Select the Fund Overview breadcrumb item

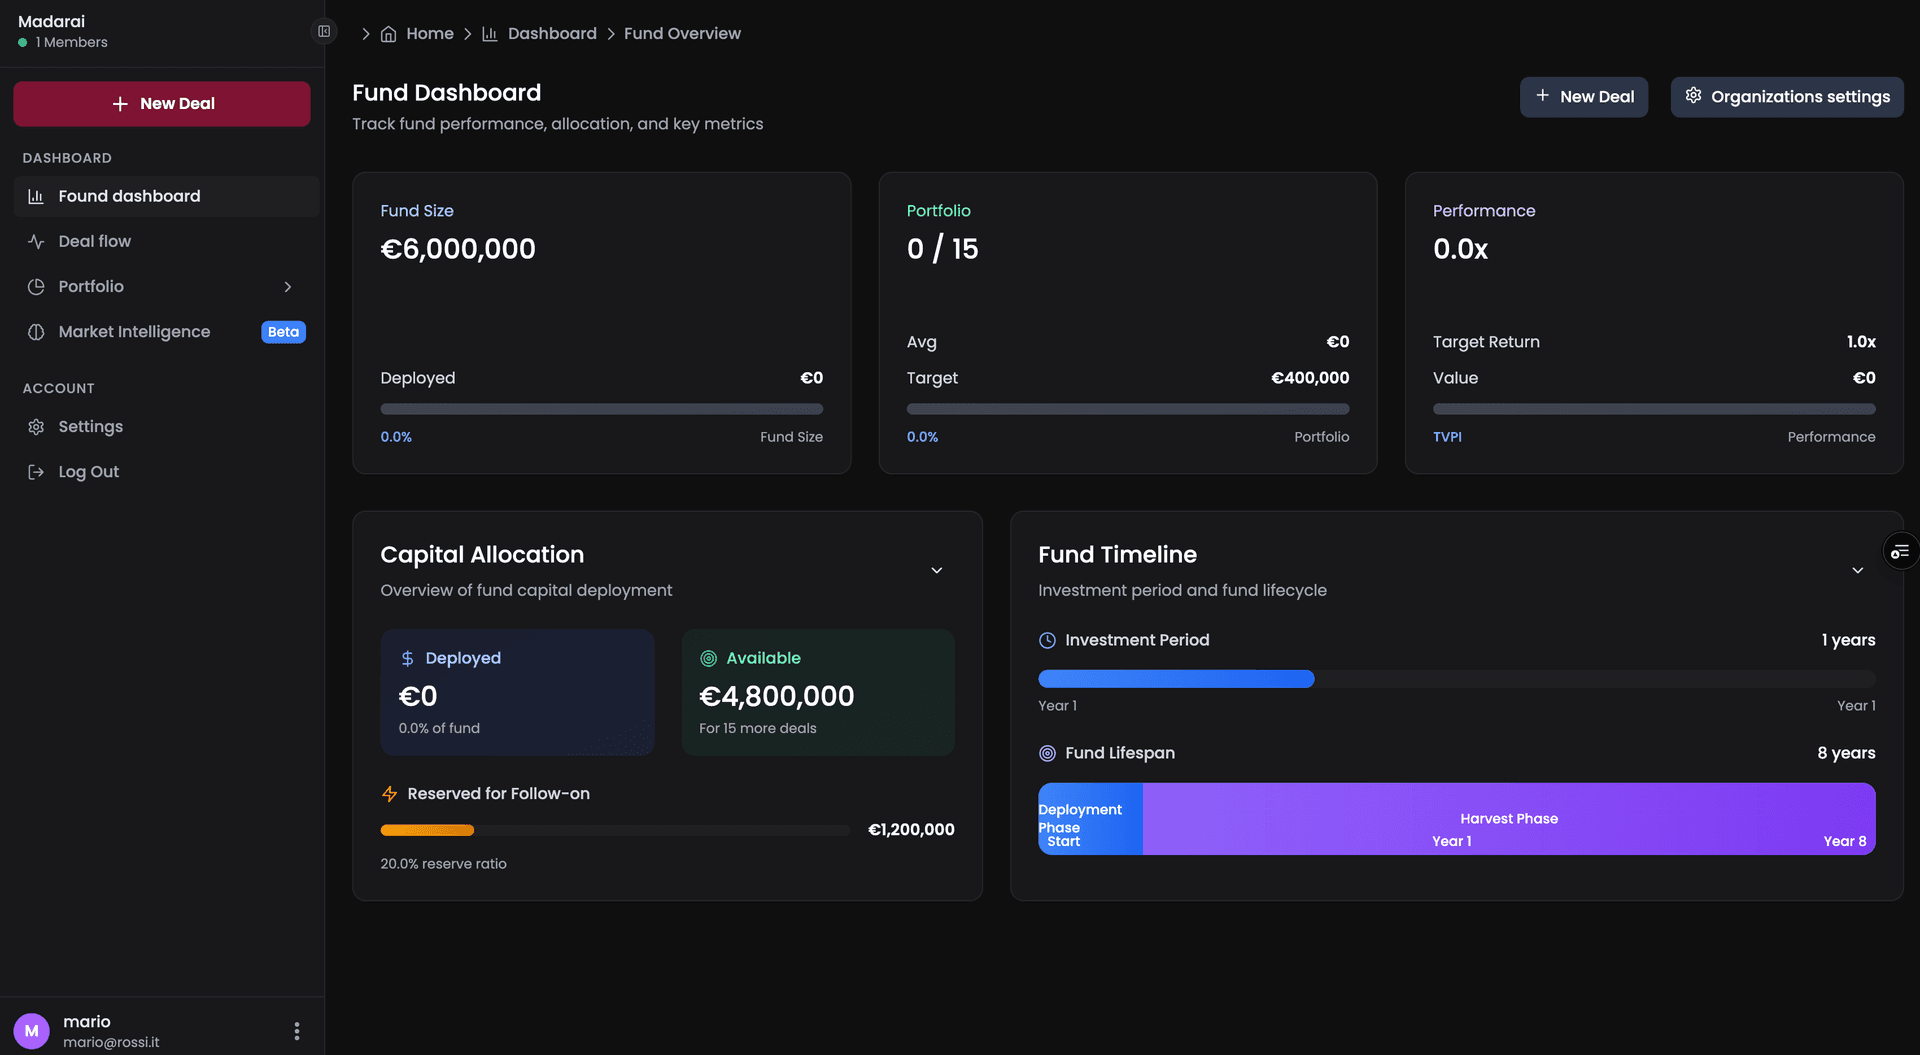682,33
